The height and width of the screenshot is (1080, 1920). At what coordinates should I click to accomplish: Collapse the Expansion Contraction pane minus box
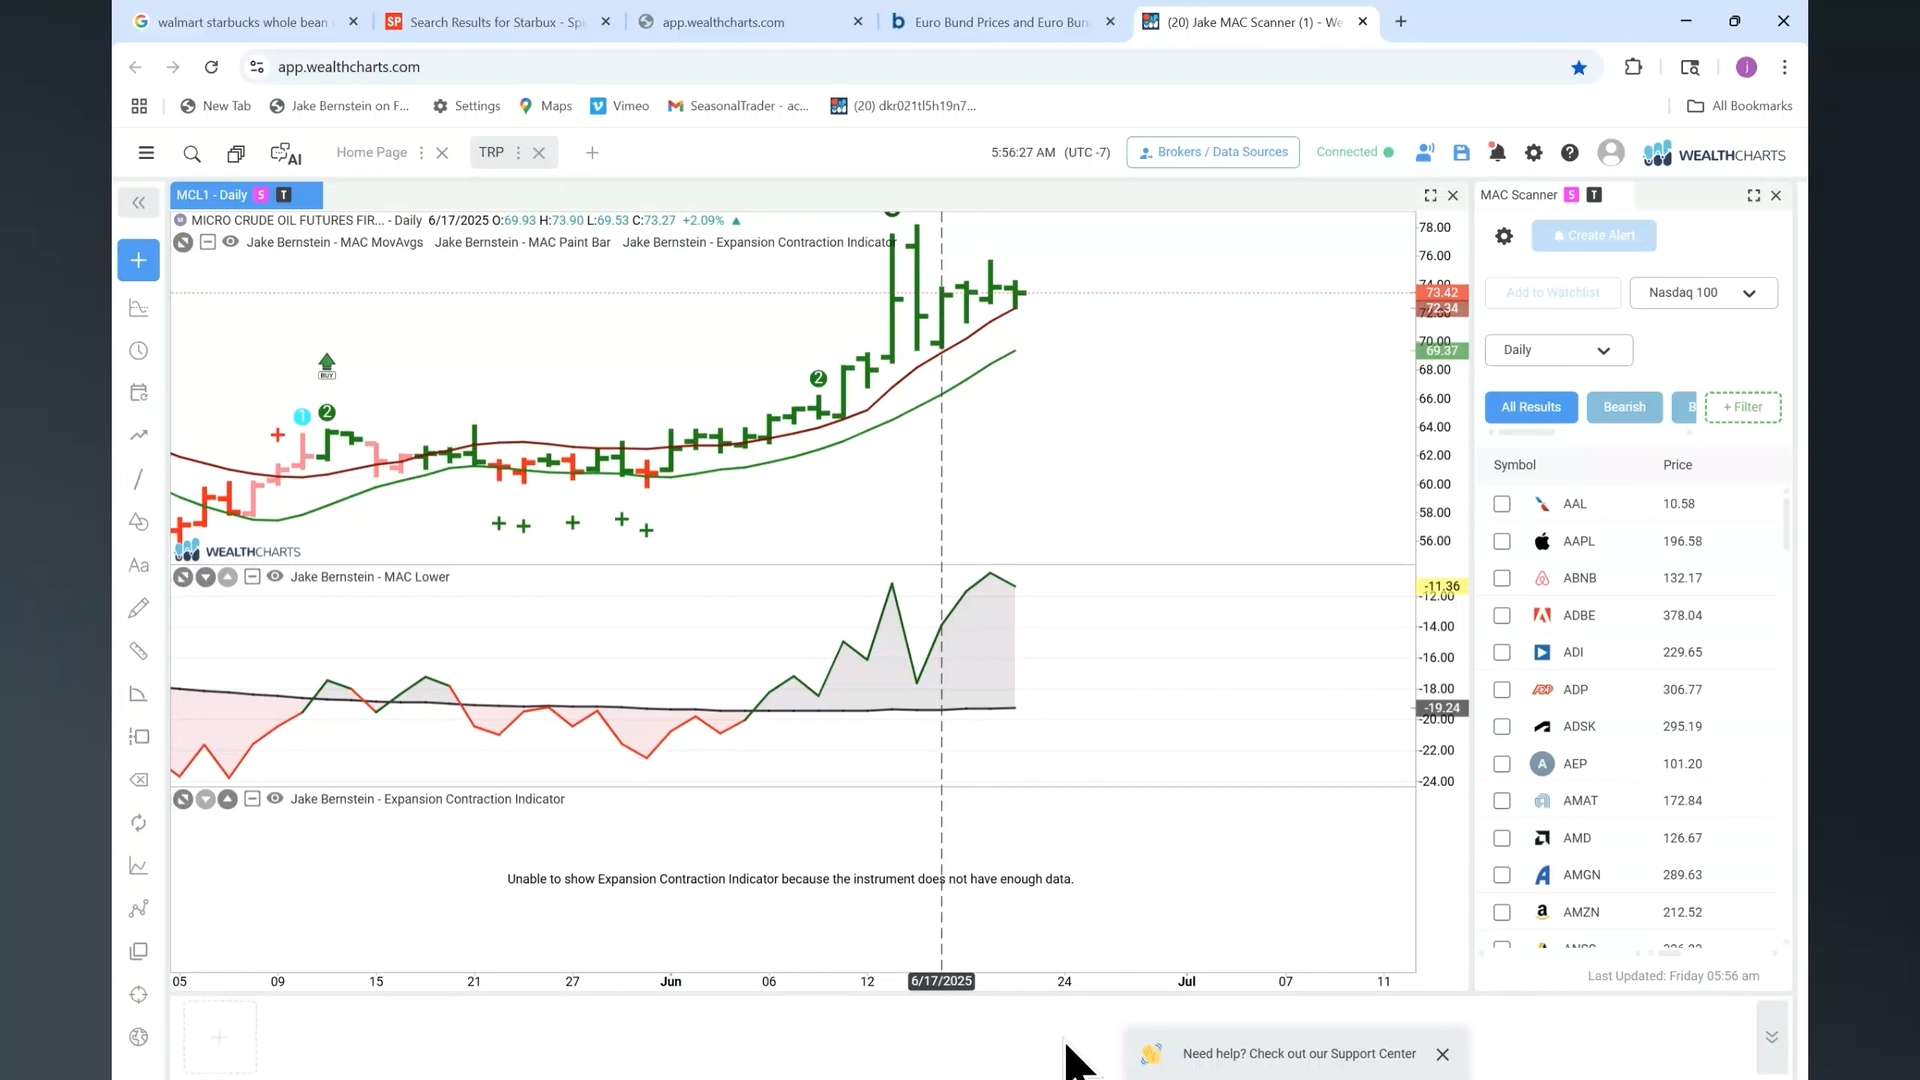click(x=252, y=799)
